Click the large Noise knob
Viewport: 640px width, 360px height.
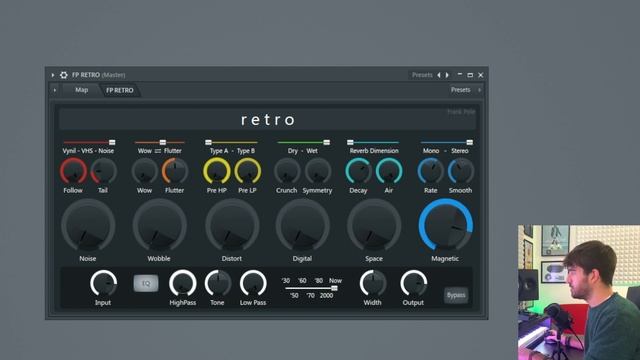tap(88, 225)
